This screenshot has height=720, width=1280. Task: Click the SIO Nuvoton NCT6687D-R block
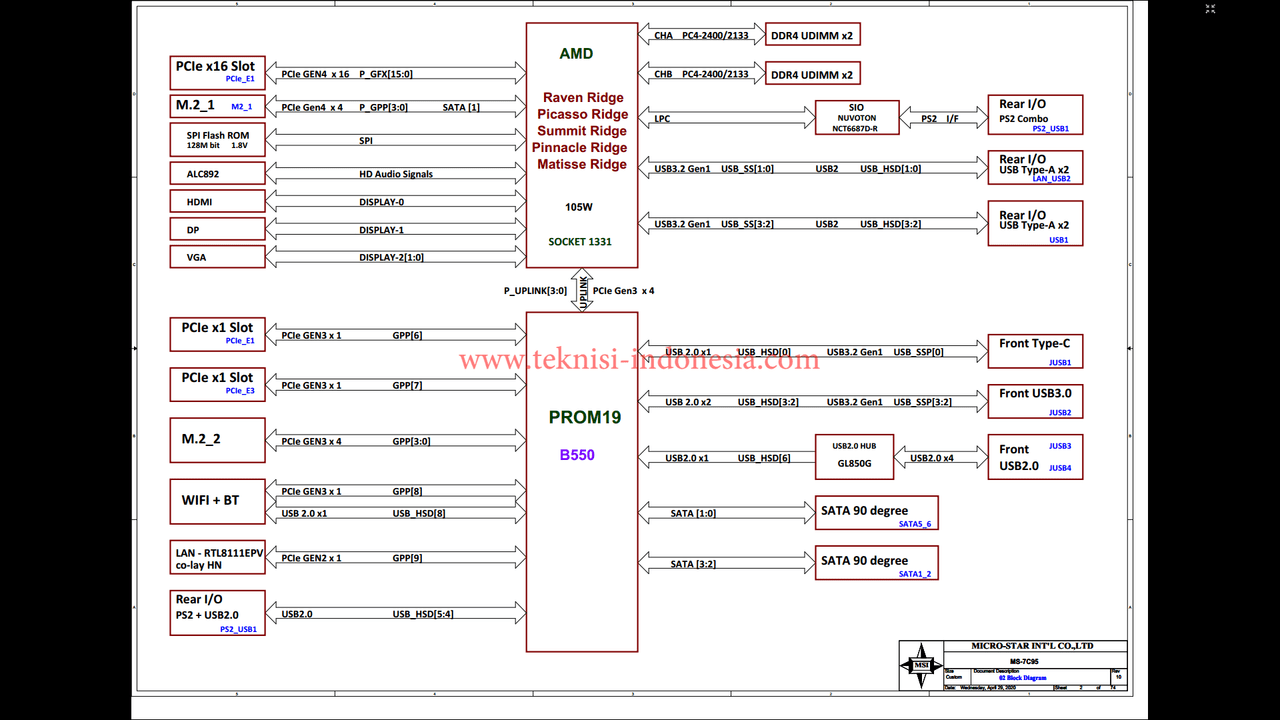[856, 117]
